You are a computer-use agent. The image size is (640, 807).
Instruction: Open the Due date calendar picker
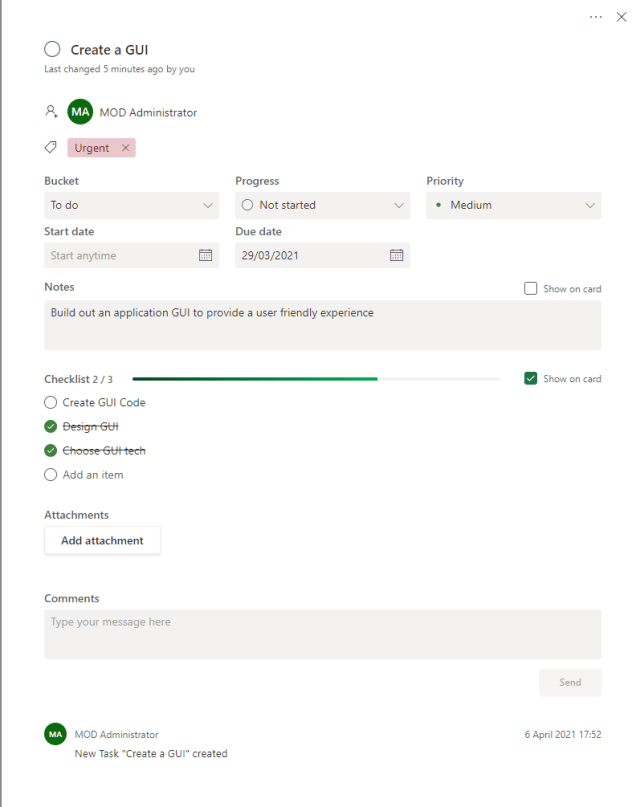[x=396, y=255]
